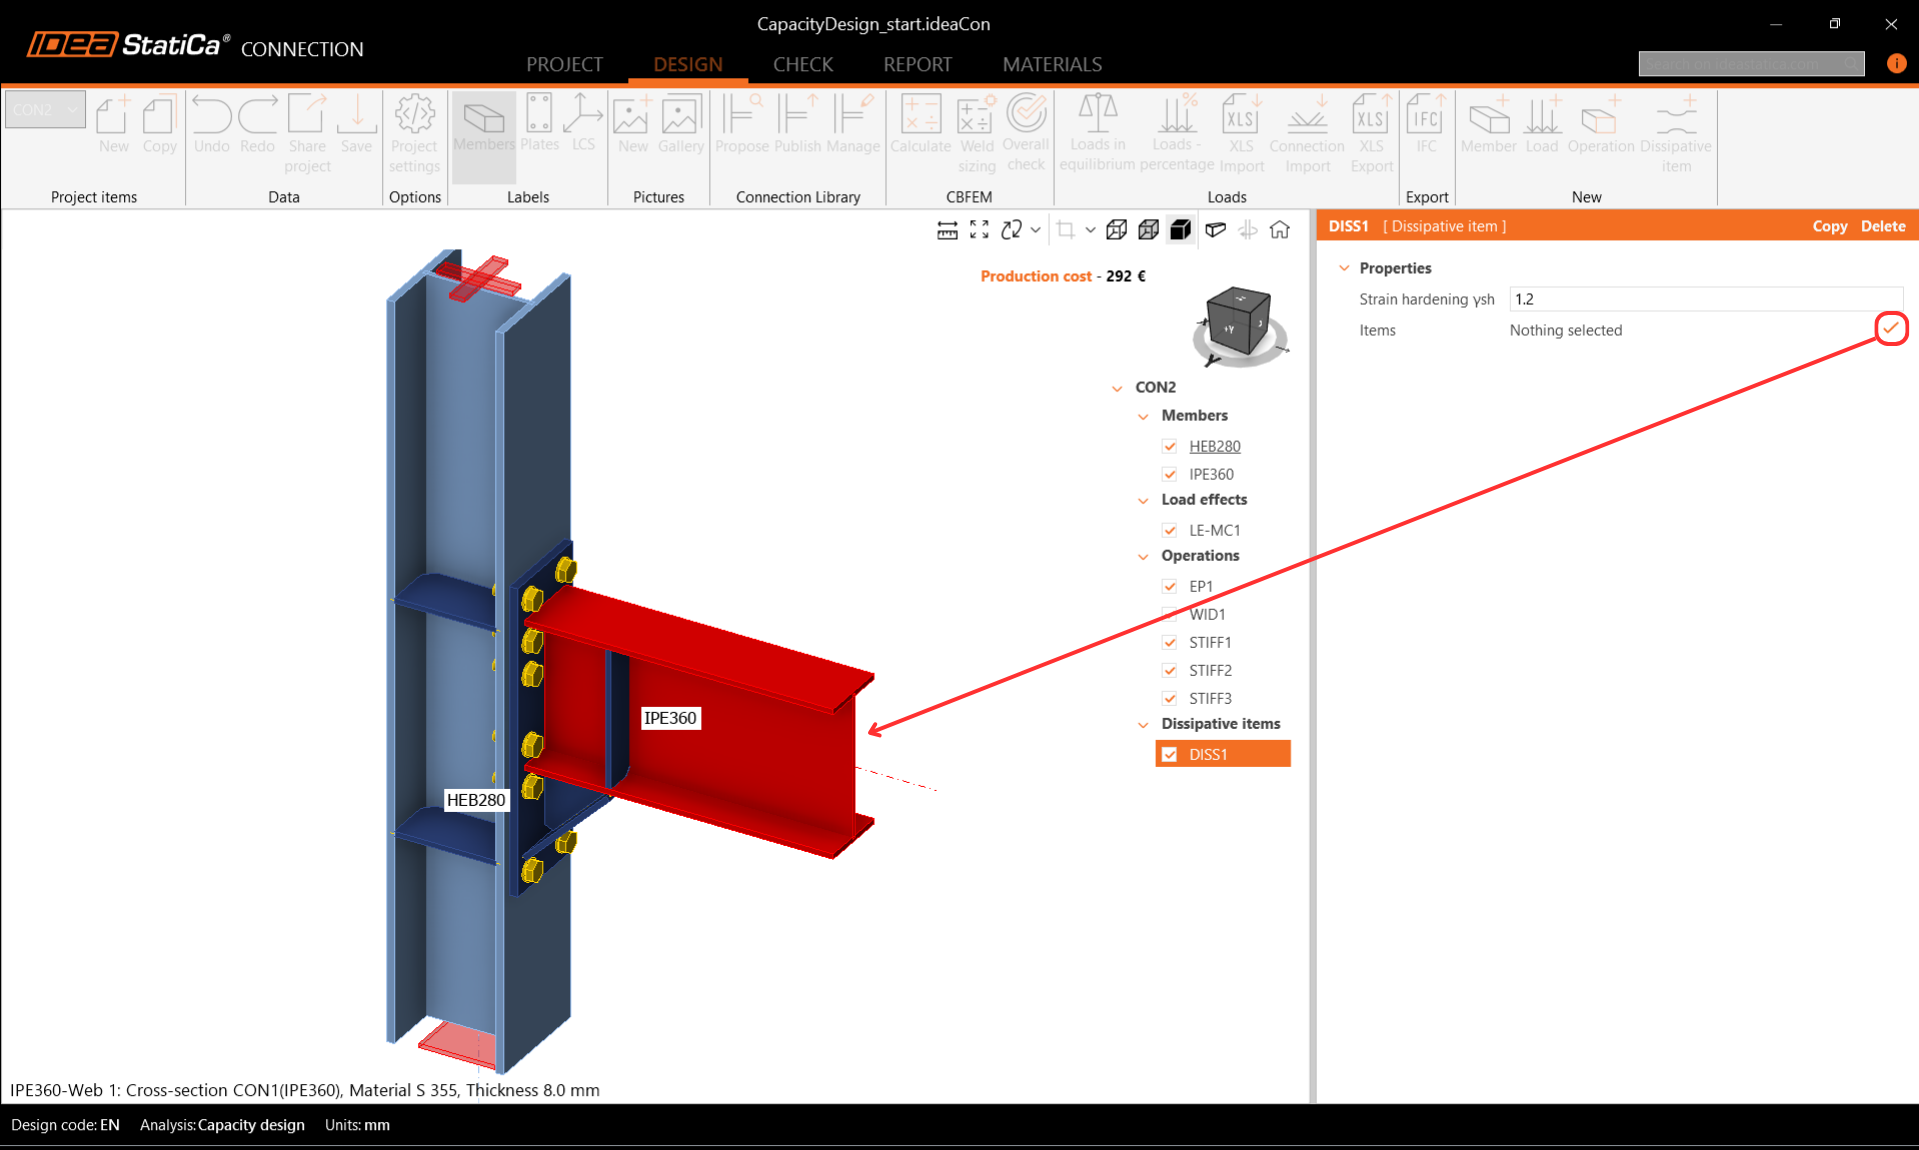Open the rotate view dropdown arrow
Screen dimensions: 1919x1150
tap(1036, 230)
